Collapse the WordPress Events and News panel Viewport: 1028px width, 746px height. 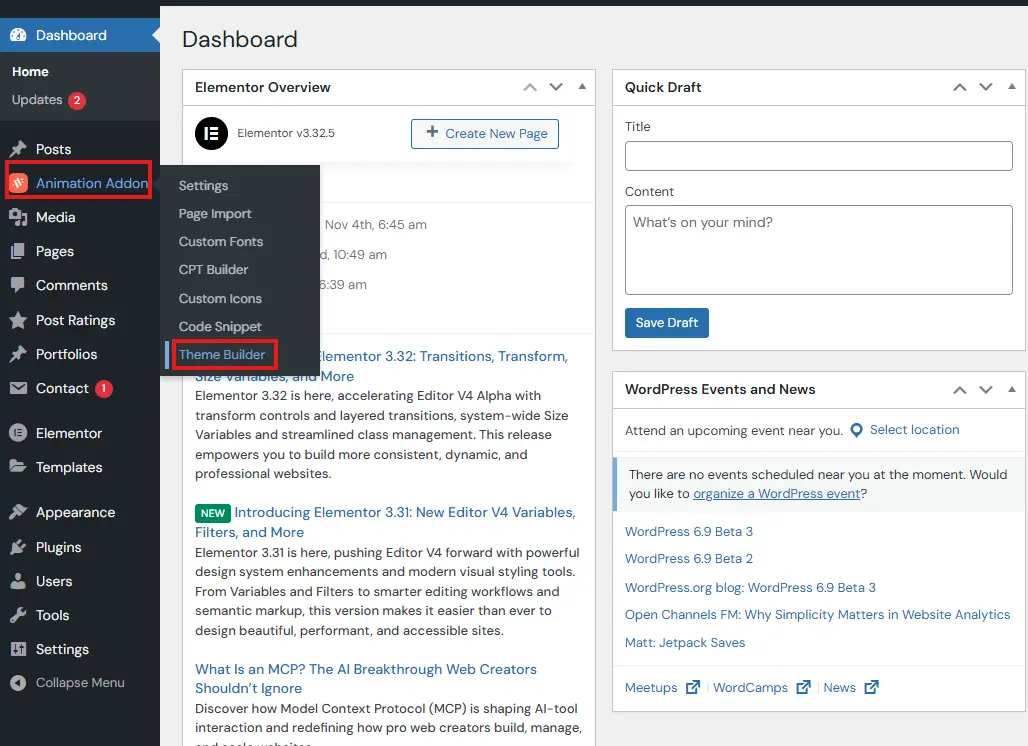point(1012,389)
